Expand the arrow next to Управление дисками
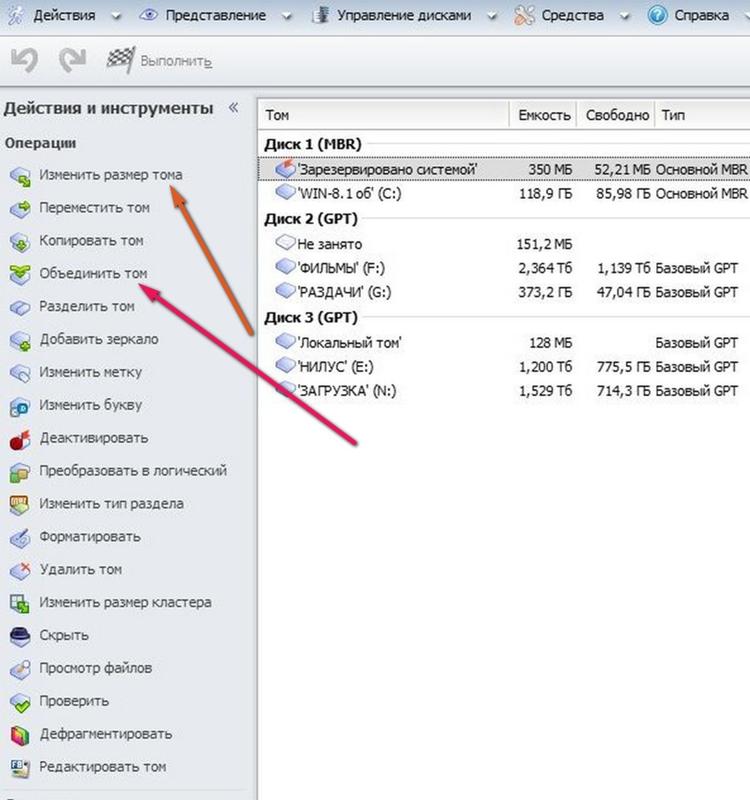 492,16
